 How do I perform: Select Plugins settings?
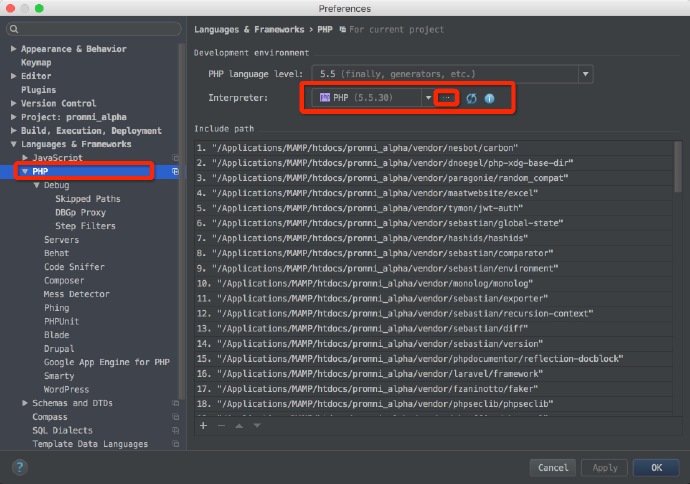(39, 90)
